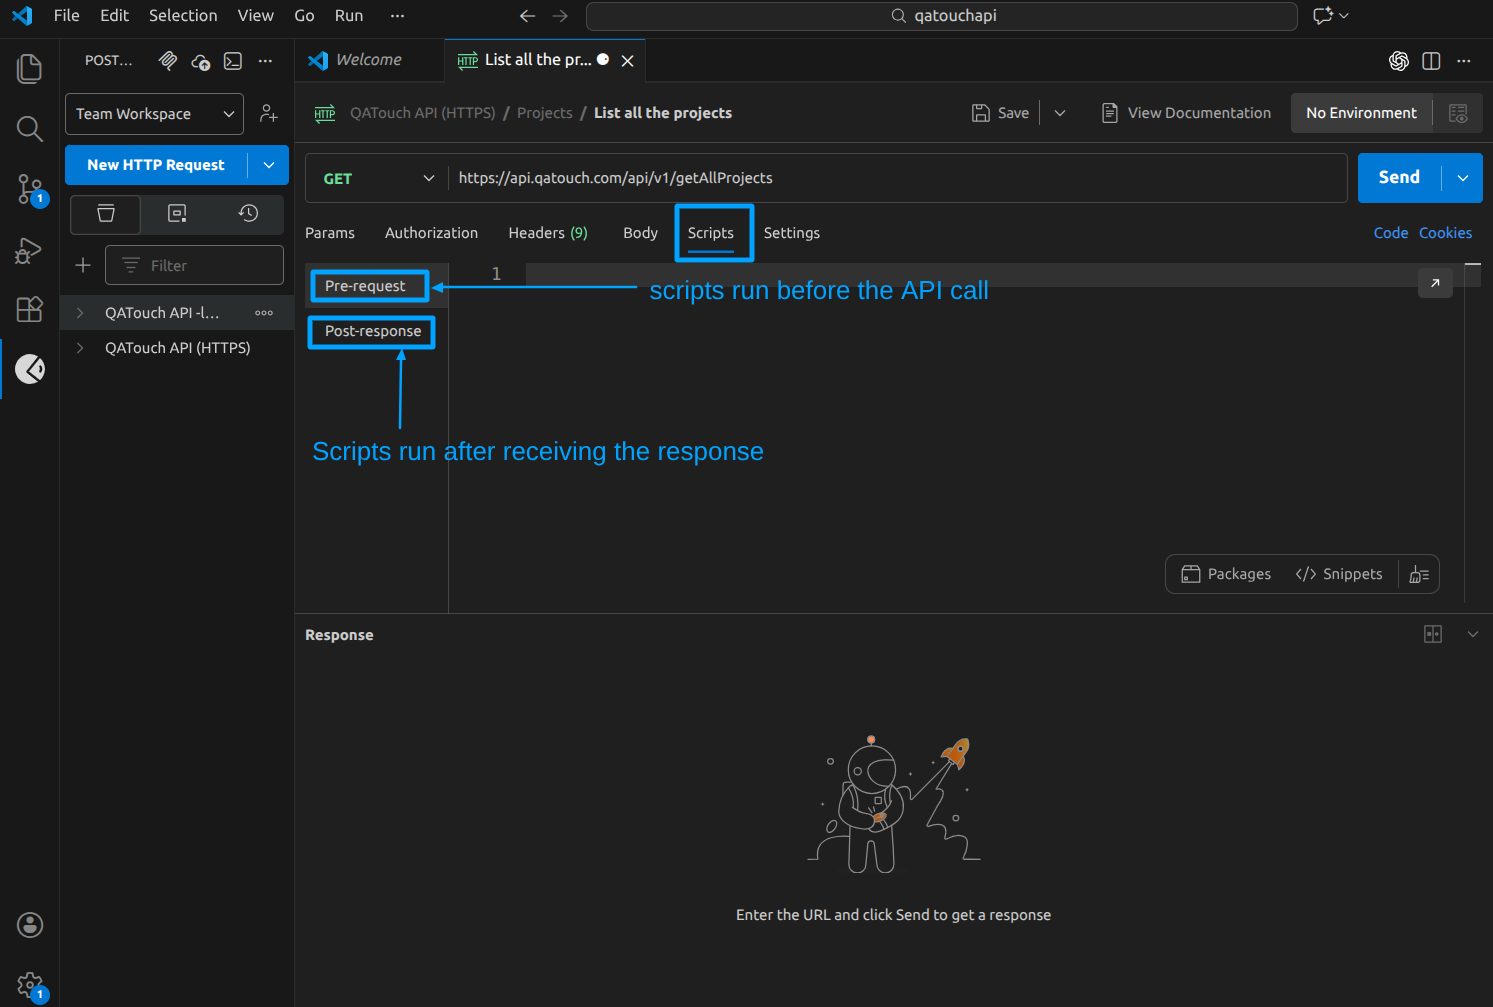Select the Source Control icon with badge
The height and width of the screenshot is (1007, 1493).
pyautogui.click(x=29, y=190)
